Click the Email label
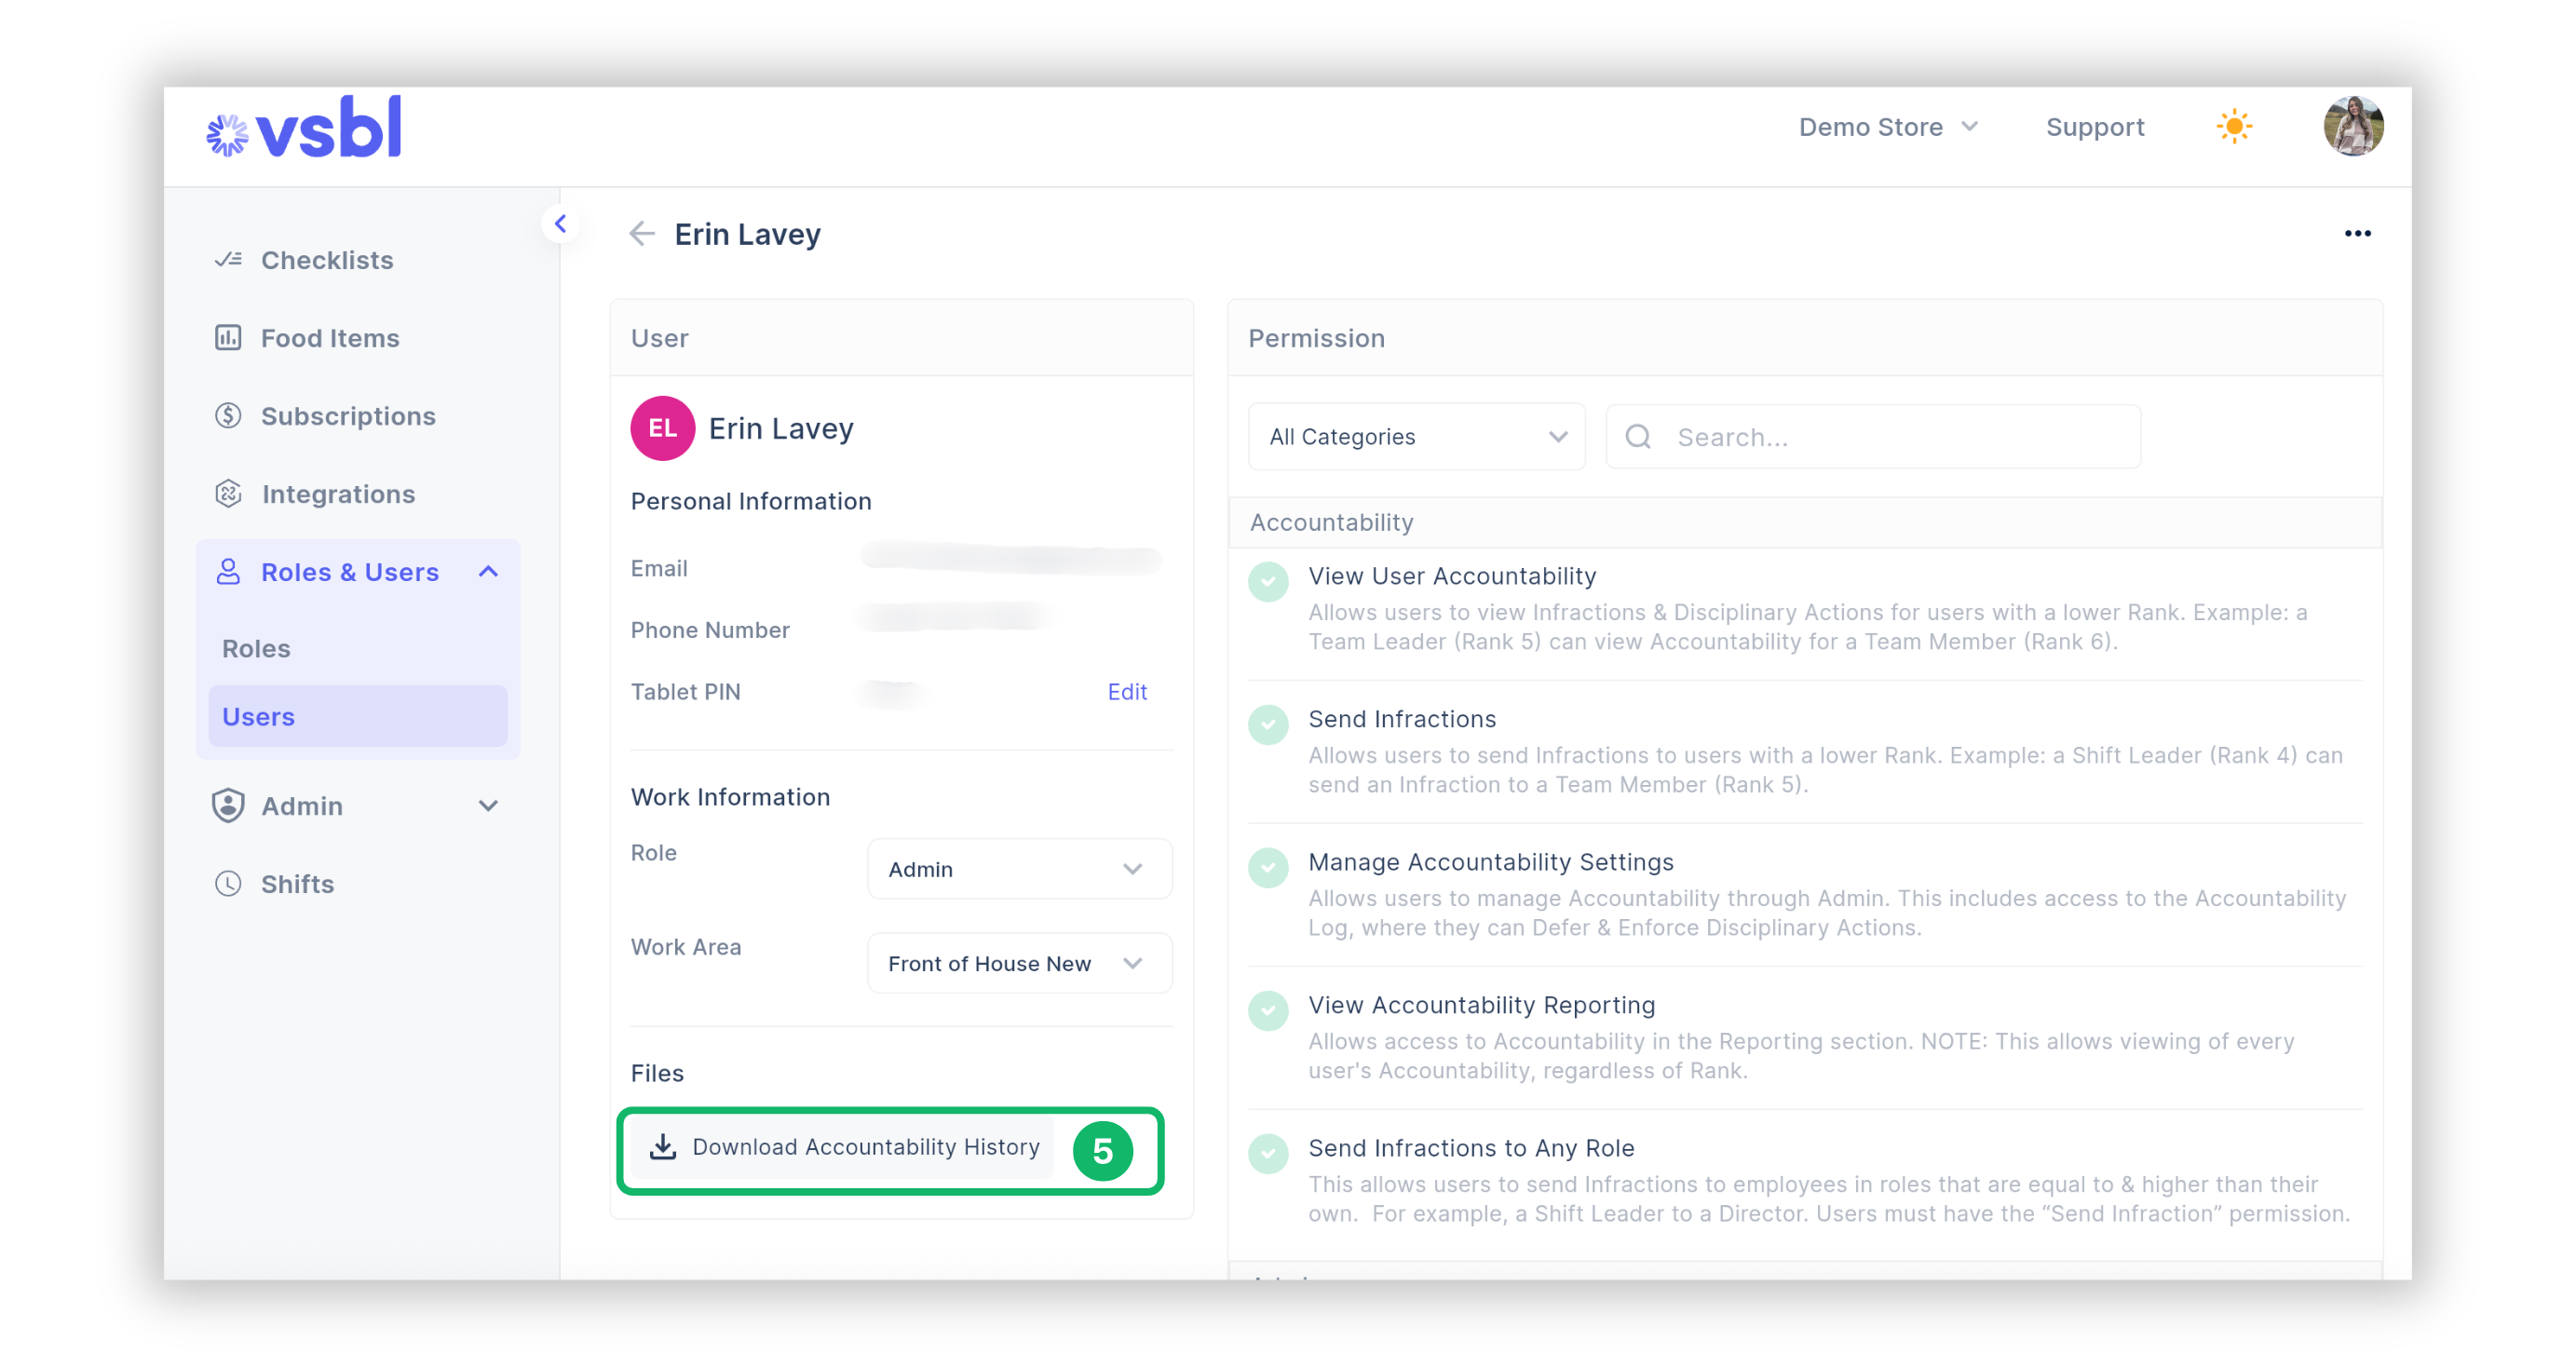 coord(658,569)
